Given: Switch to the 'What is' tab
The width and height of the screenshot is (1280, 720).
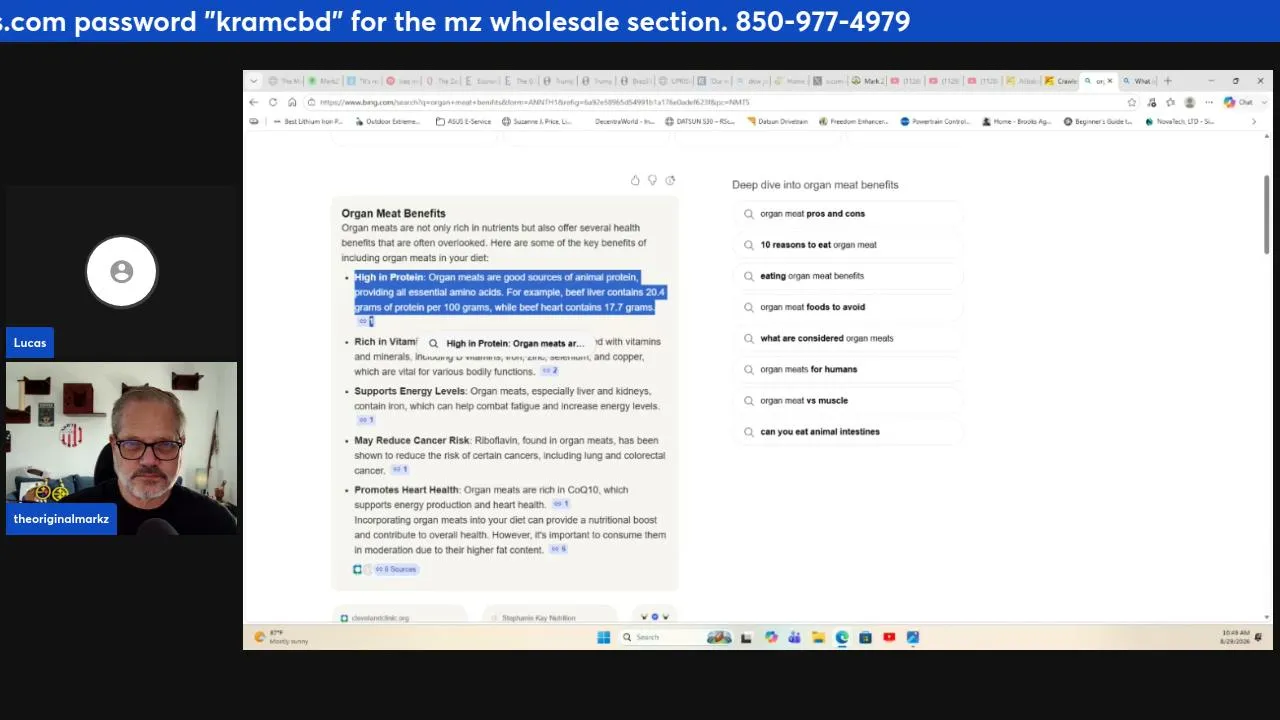Looking at the screenshot, I should click(1138, 81).
